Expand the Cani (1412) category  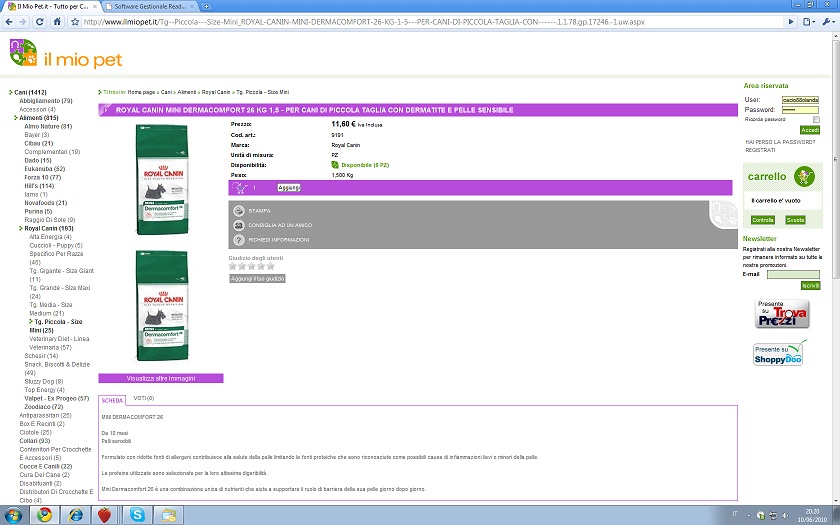[x=30, y=92]
